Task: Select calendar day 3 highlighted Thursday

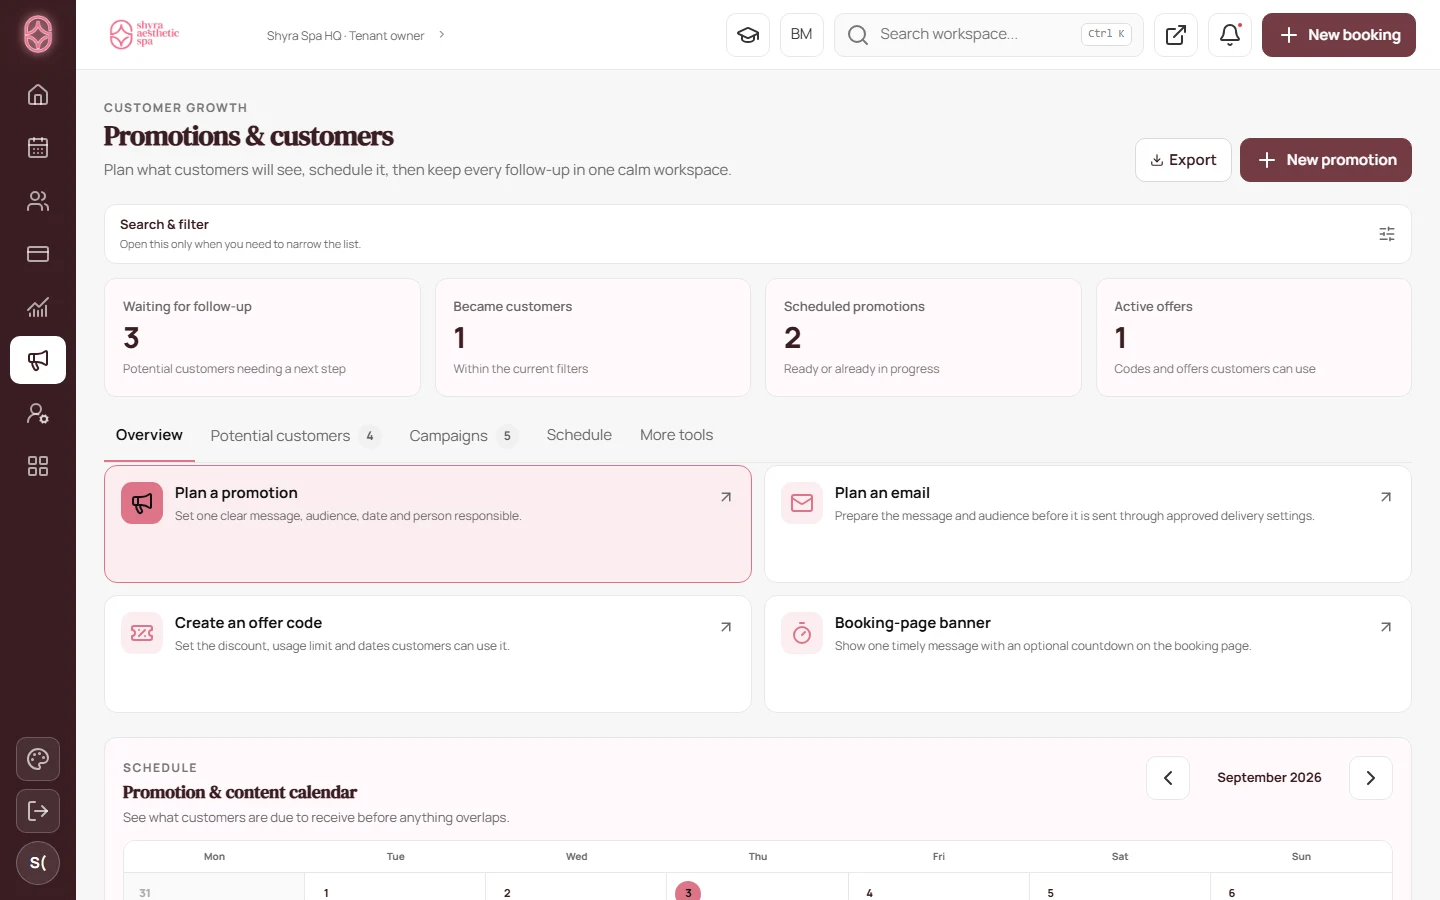Action: pyautogui.click(x=688, y=891)
